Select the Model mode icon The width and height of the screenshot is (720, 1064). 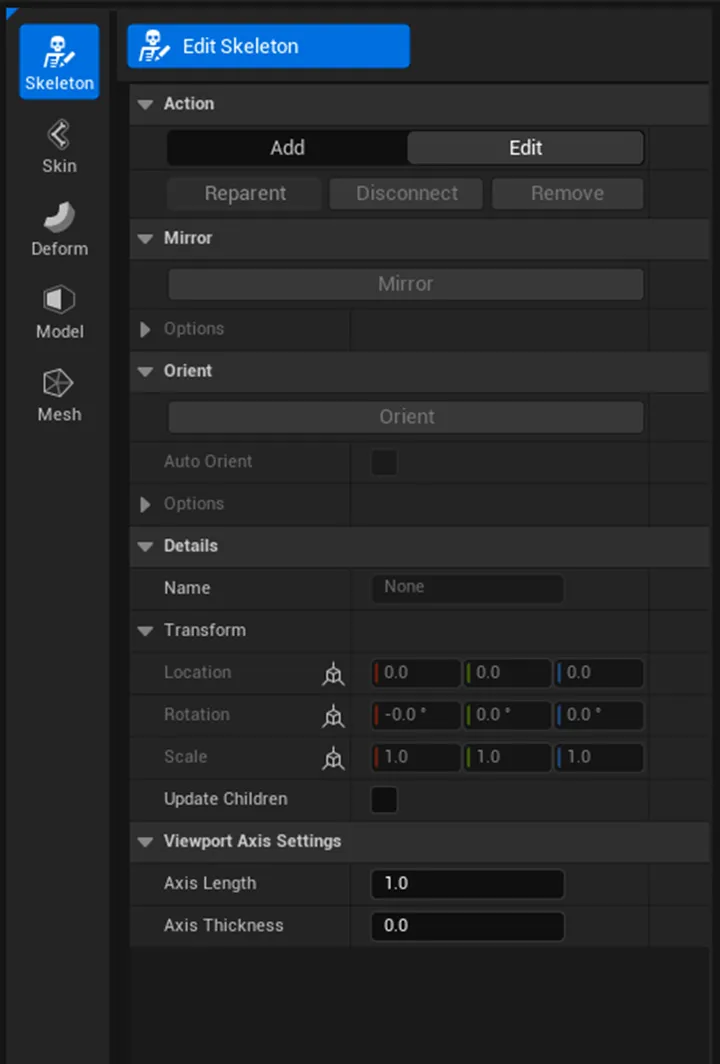59,311
